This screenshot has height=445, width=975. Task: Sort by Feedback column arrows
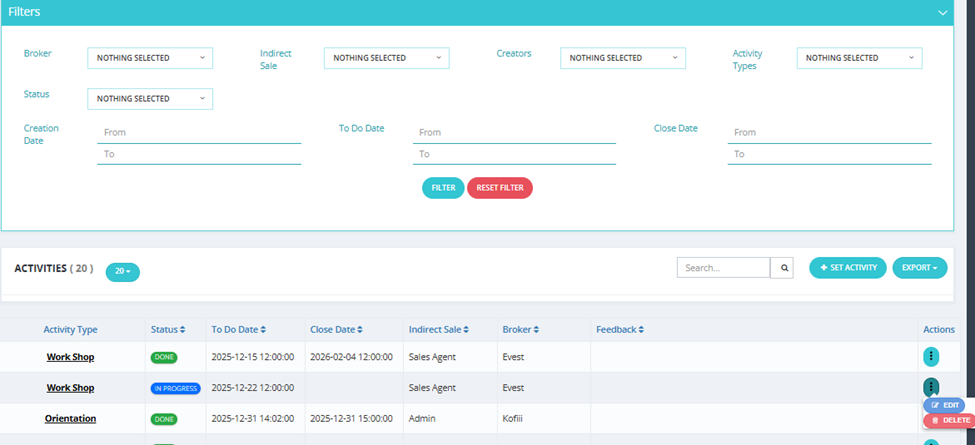coord(640,330)
